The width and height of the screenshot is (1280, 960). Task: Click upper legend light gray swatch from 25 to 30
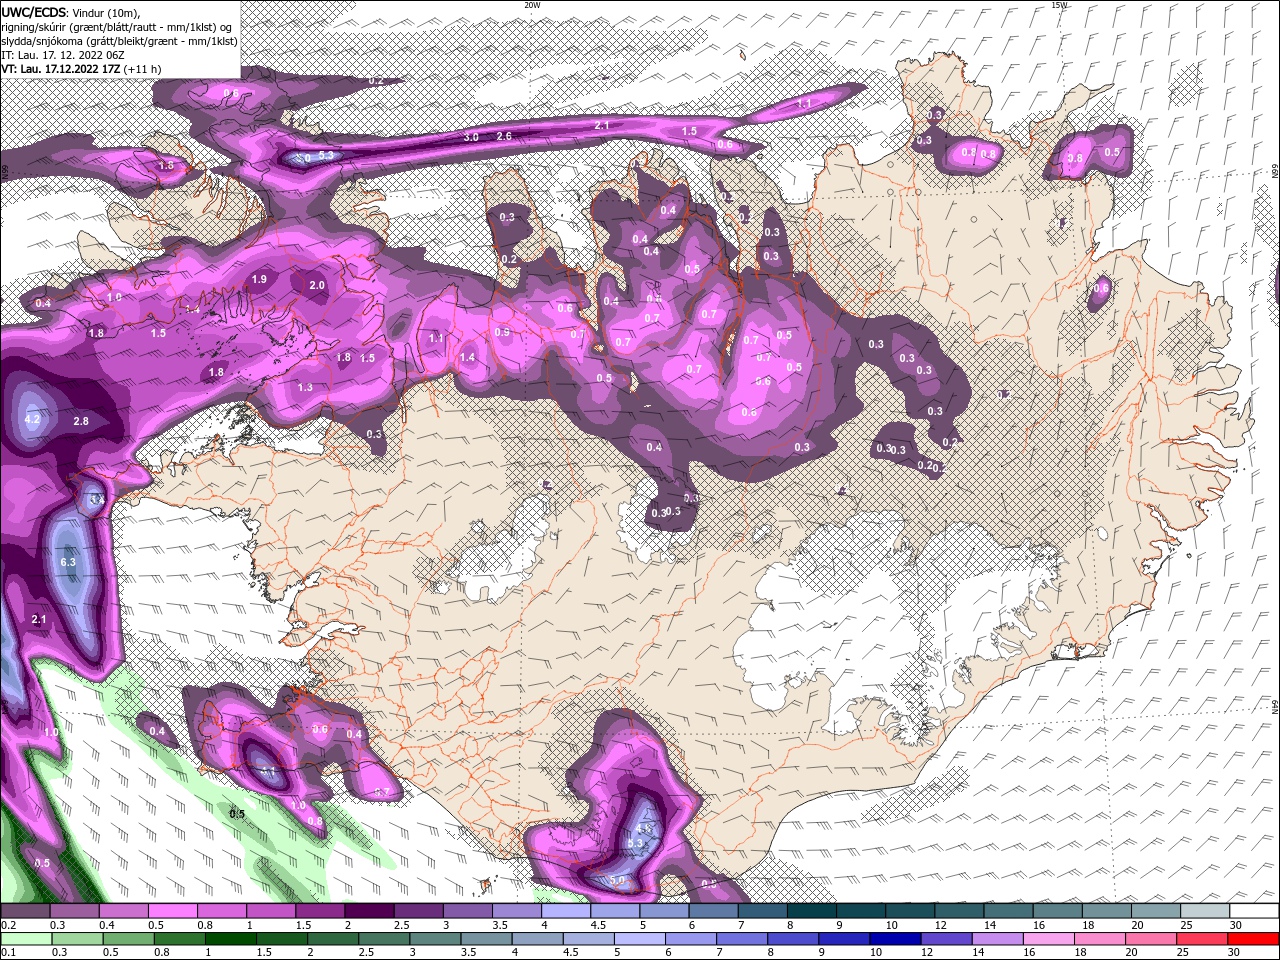[1205, 911]
